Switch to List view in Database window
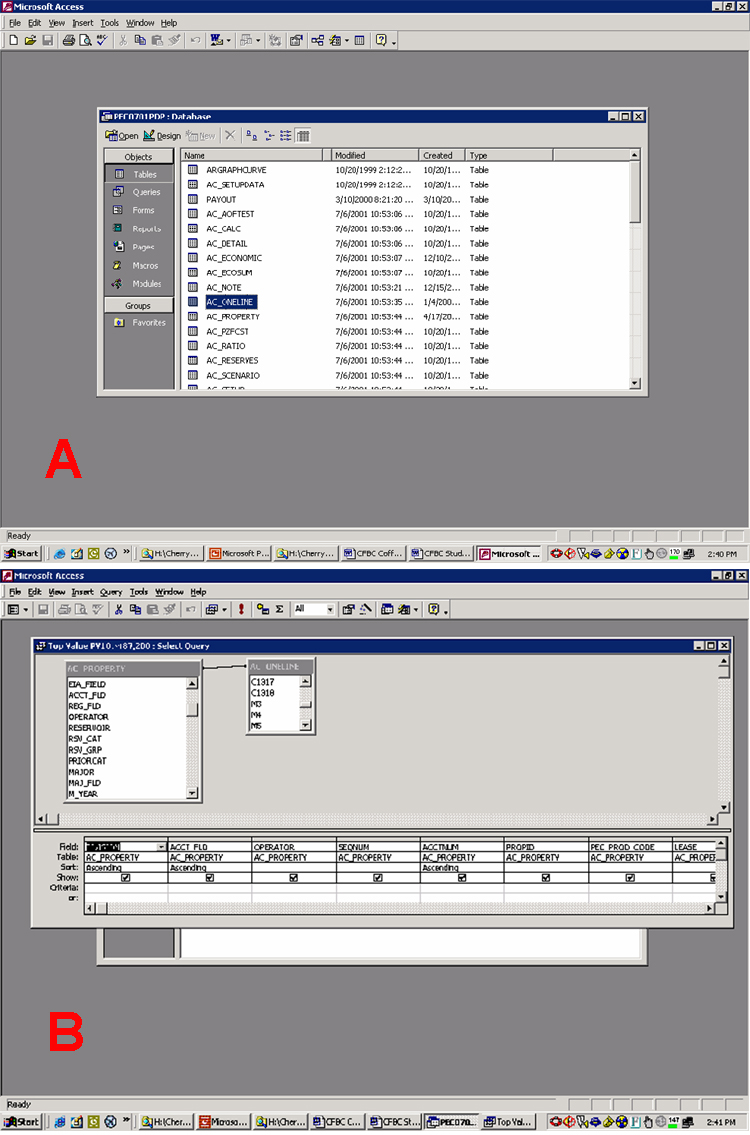The image size is (750, 1135). (x=286, y=135)
